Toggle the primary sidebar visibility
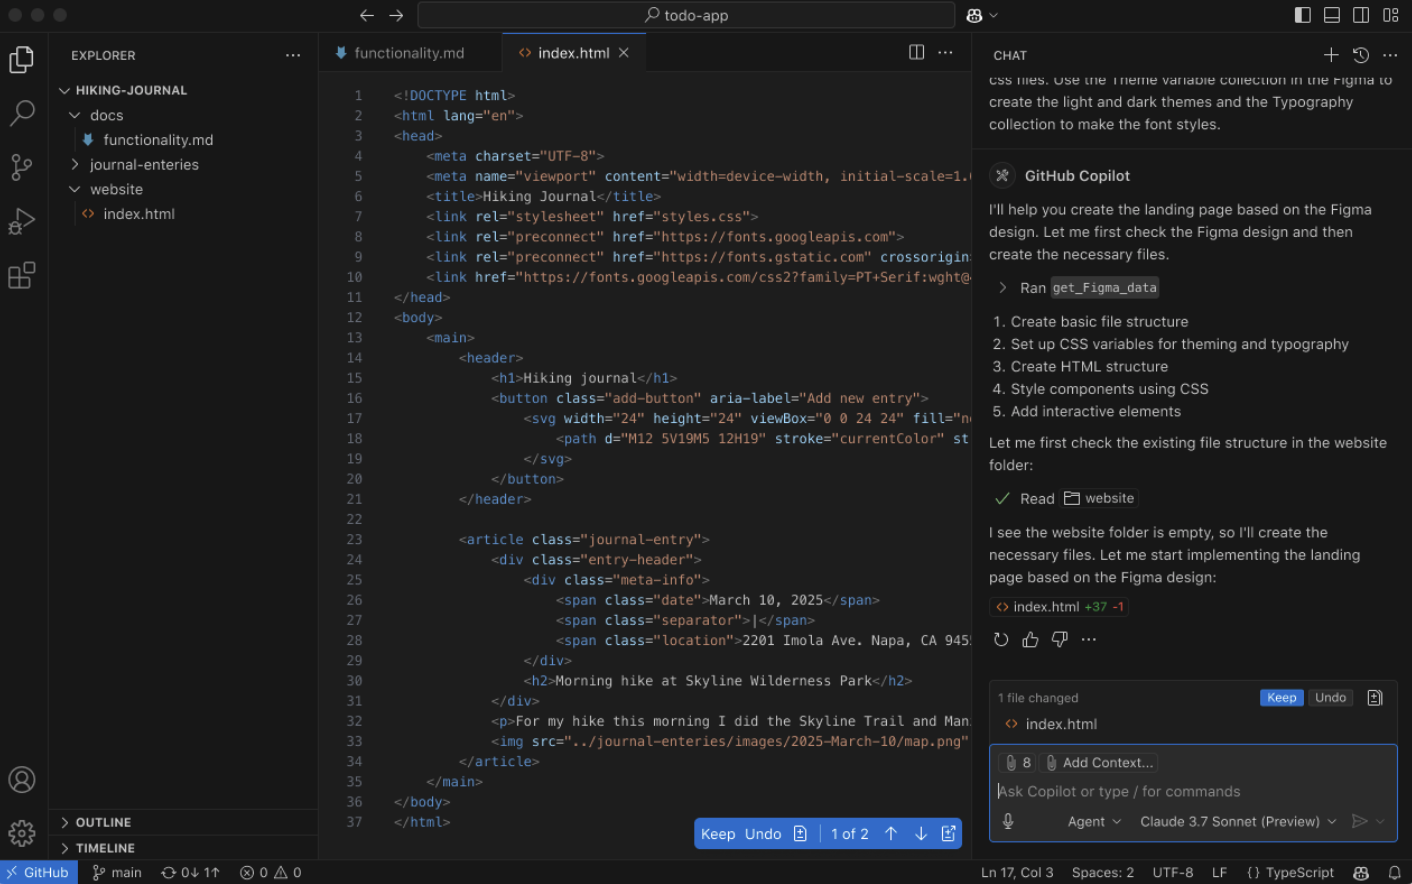This screenshot has height=884, width=1412. [x=1301, y=14]
